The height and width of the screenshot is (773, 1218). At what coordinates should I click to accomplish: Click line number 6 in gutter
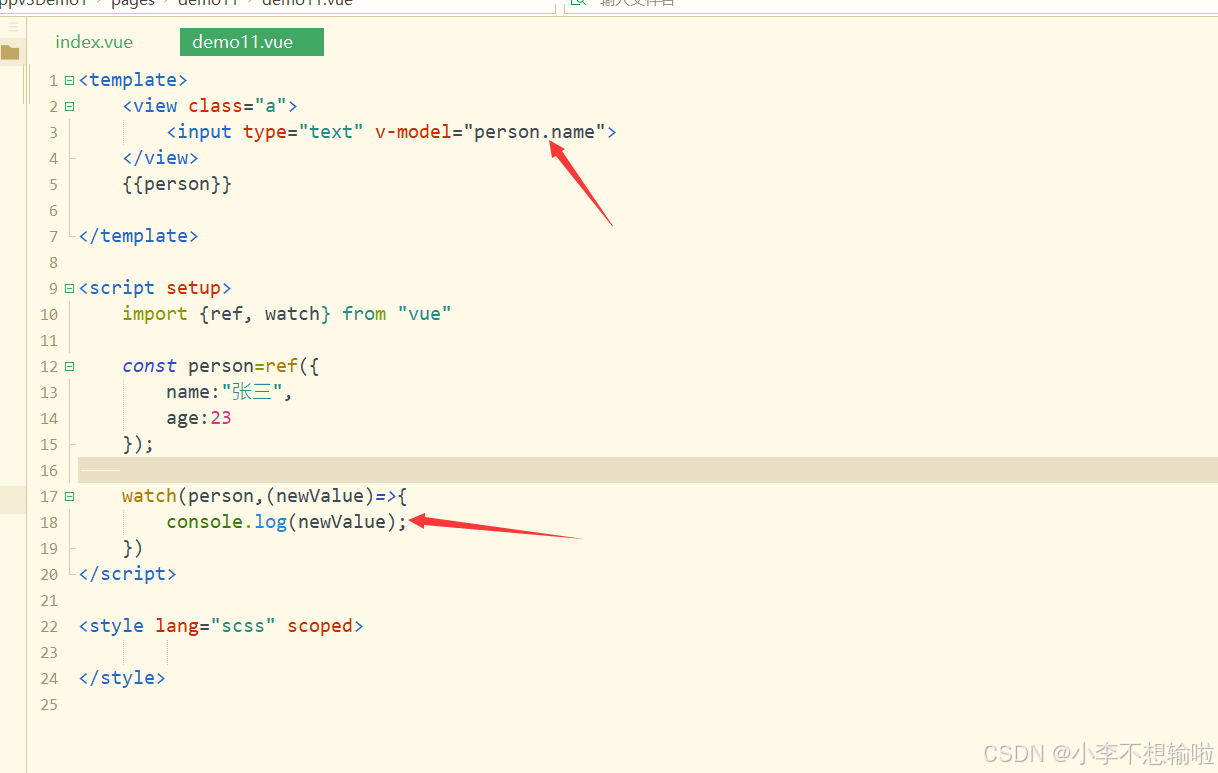coord(53,210)
